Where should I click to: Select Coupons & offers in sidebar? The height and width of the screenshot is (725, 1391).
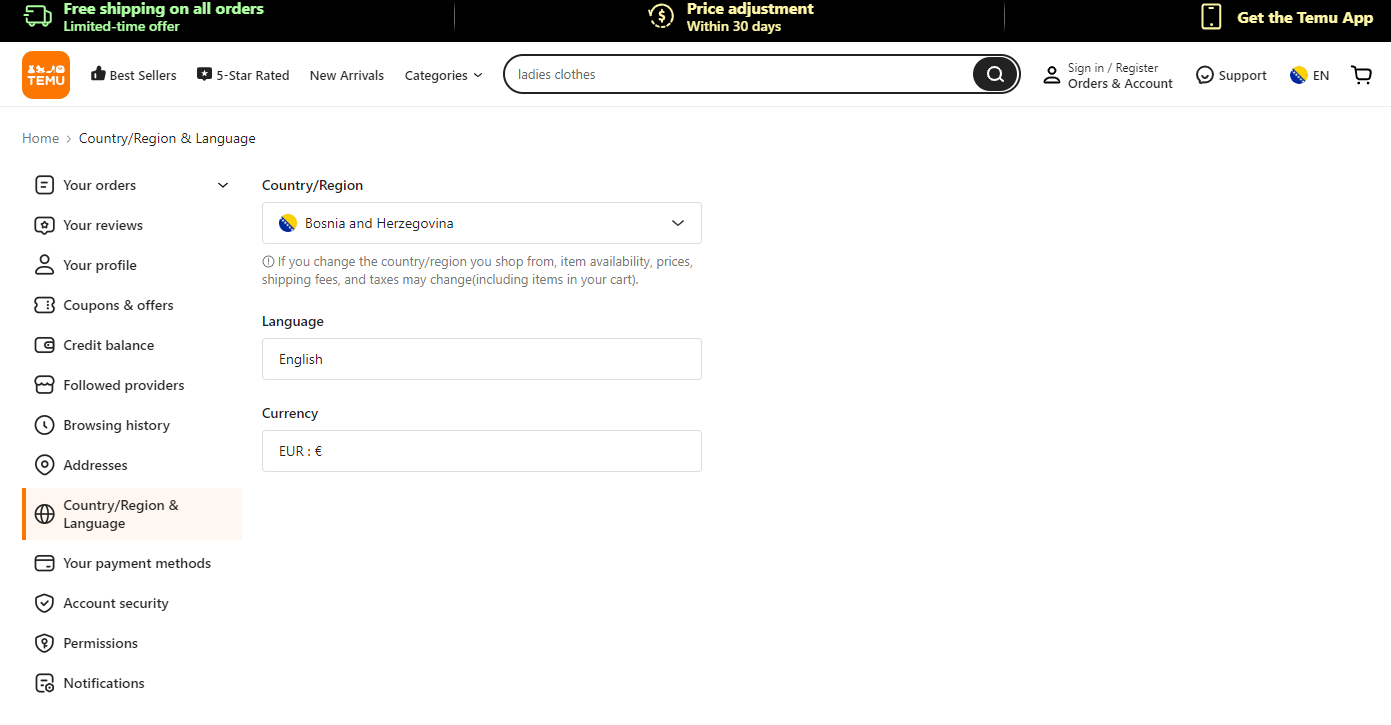(118, 305)
